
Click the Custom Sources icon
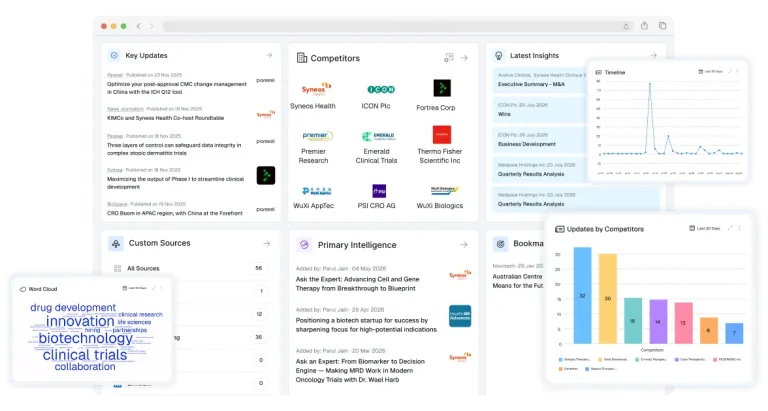(116, 243)
